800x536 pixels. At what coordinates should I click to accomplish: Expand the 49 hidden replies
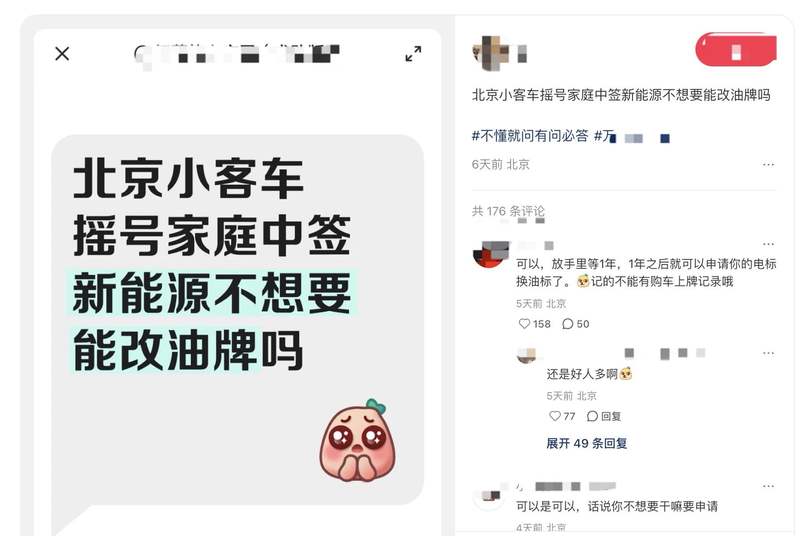[587, 443]
